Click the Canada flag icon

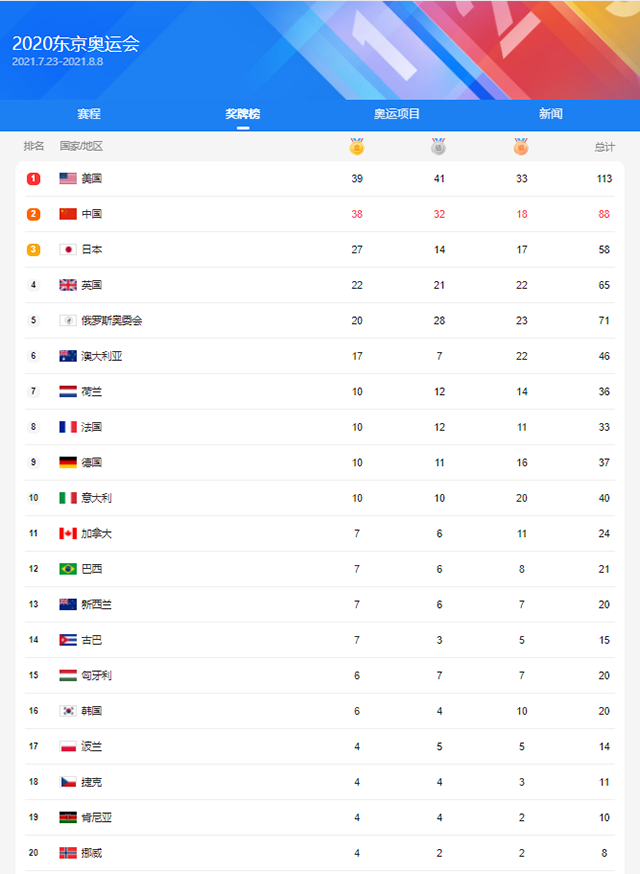tap(68, 534)
